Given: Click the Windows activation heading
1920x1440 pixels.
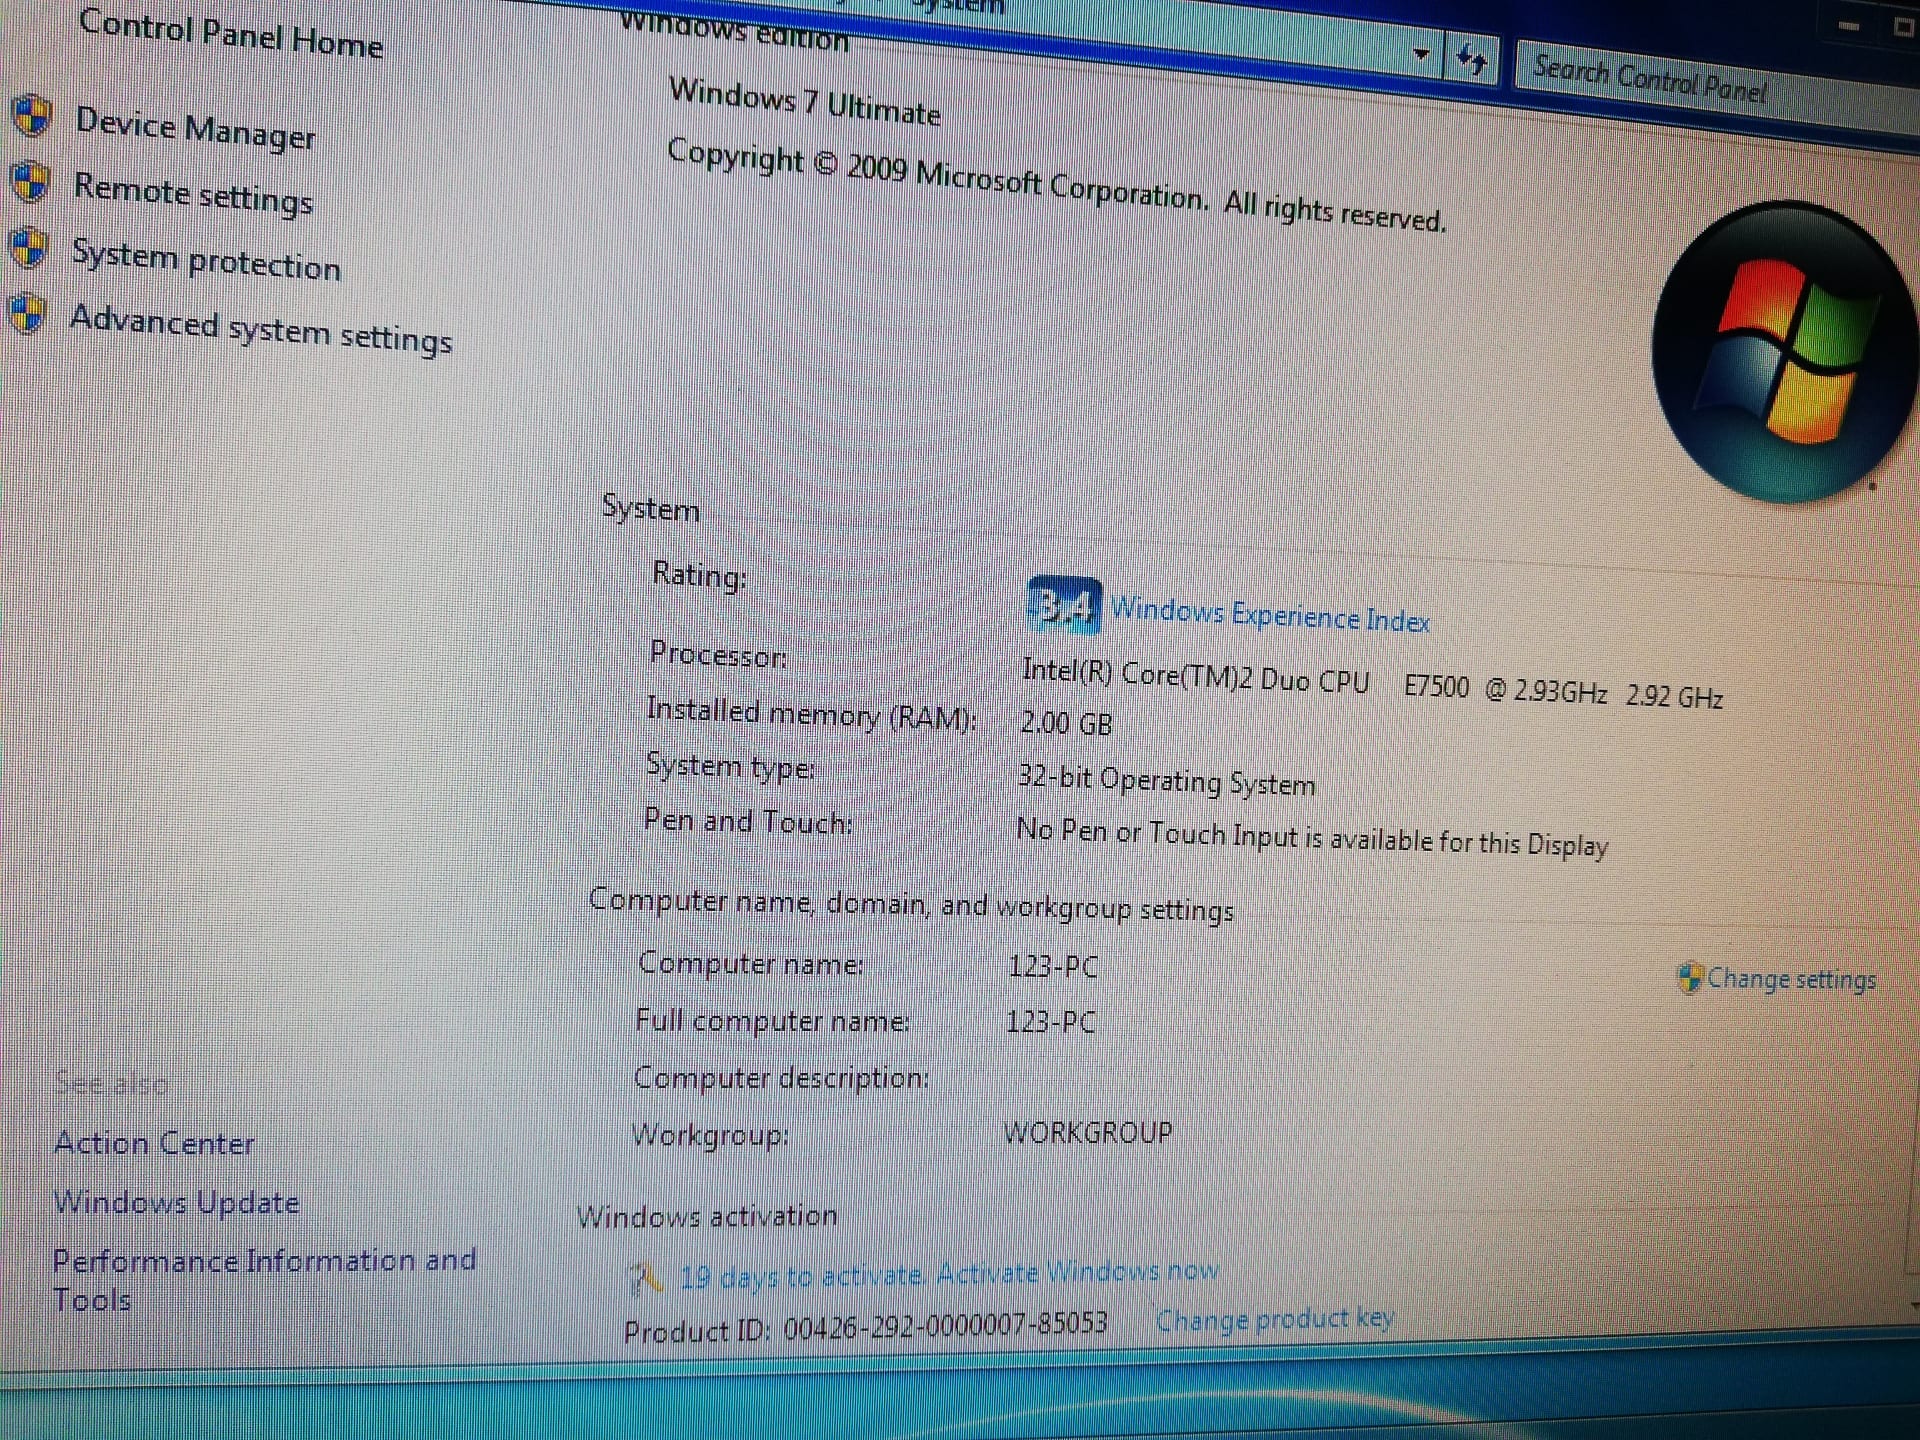Looking at the screenshot, I should pos(707,1216).
